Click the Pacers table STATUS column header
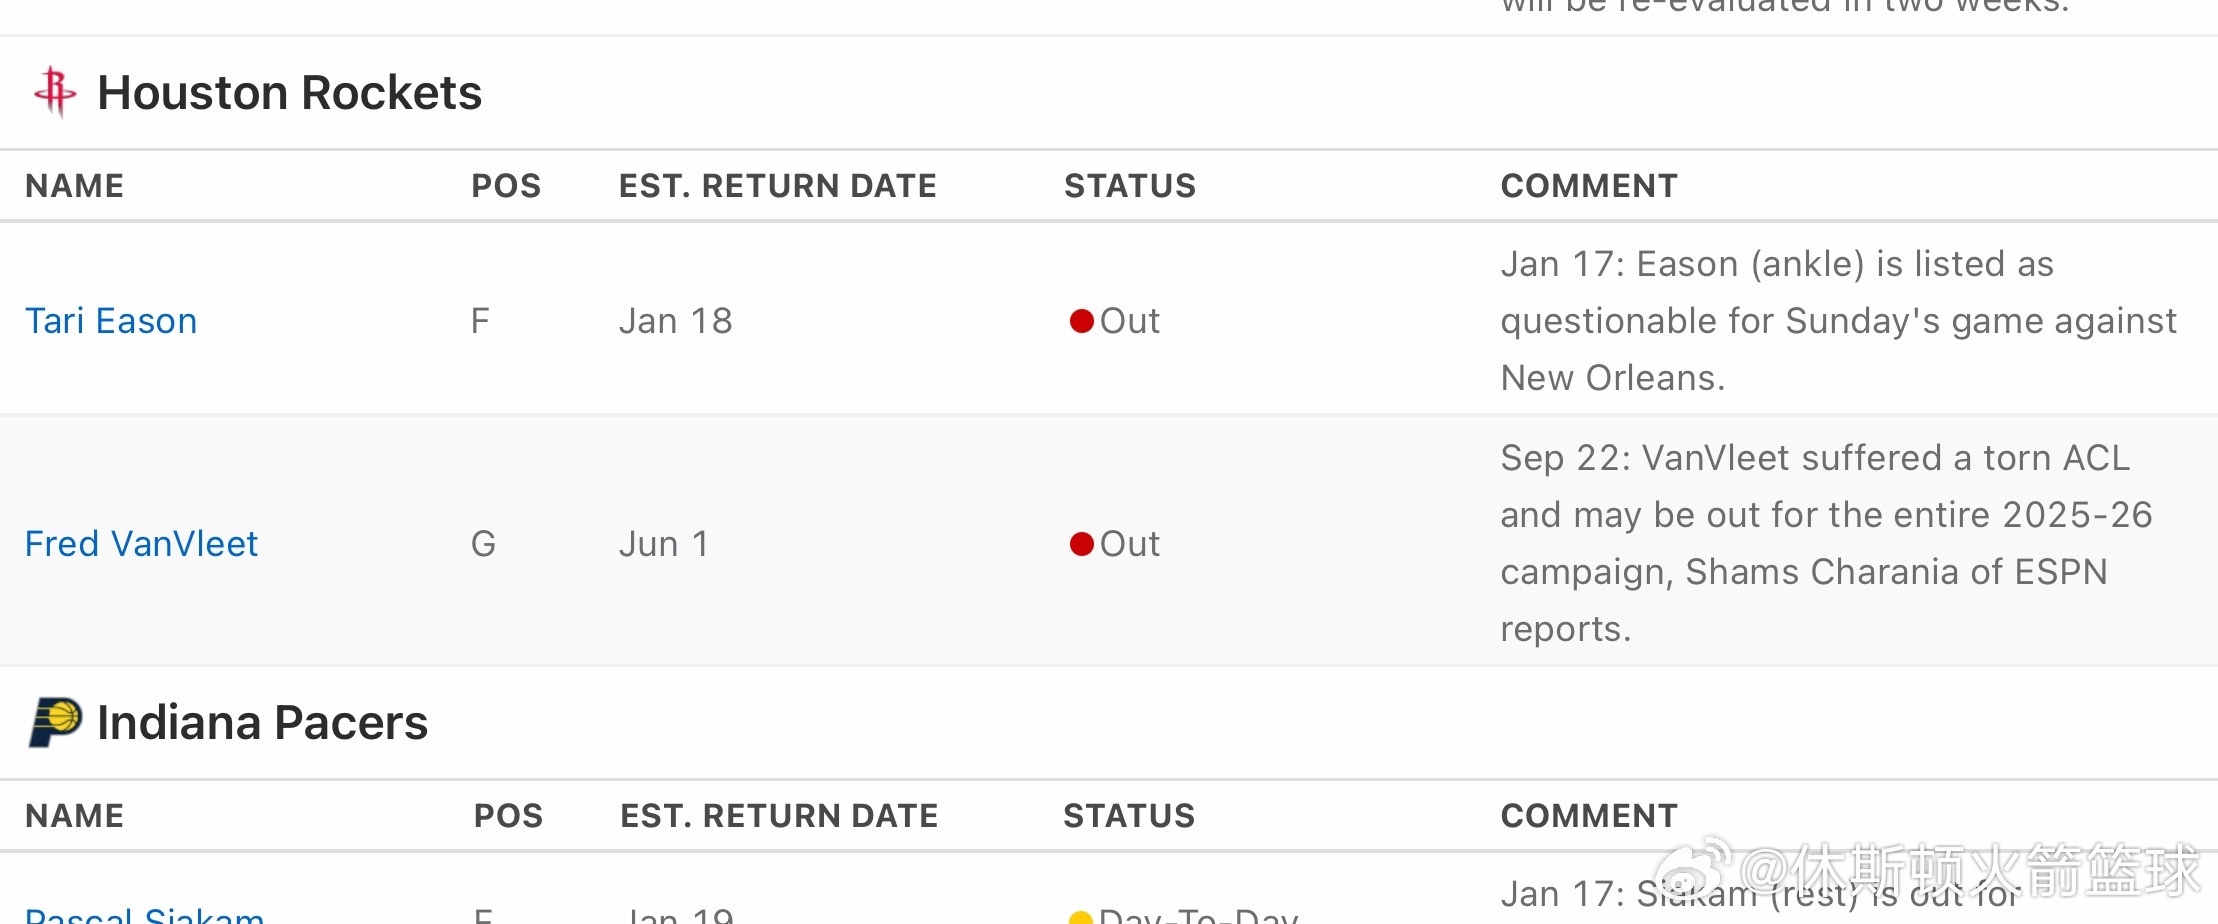 pos(1128,816)
